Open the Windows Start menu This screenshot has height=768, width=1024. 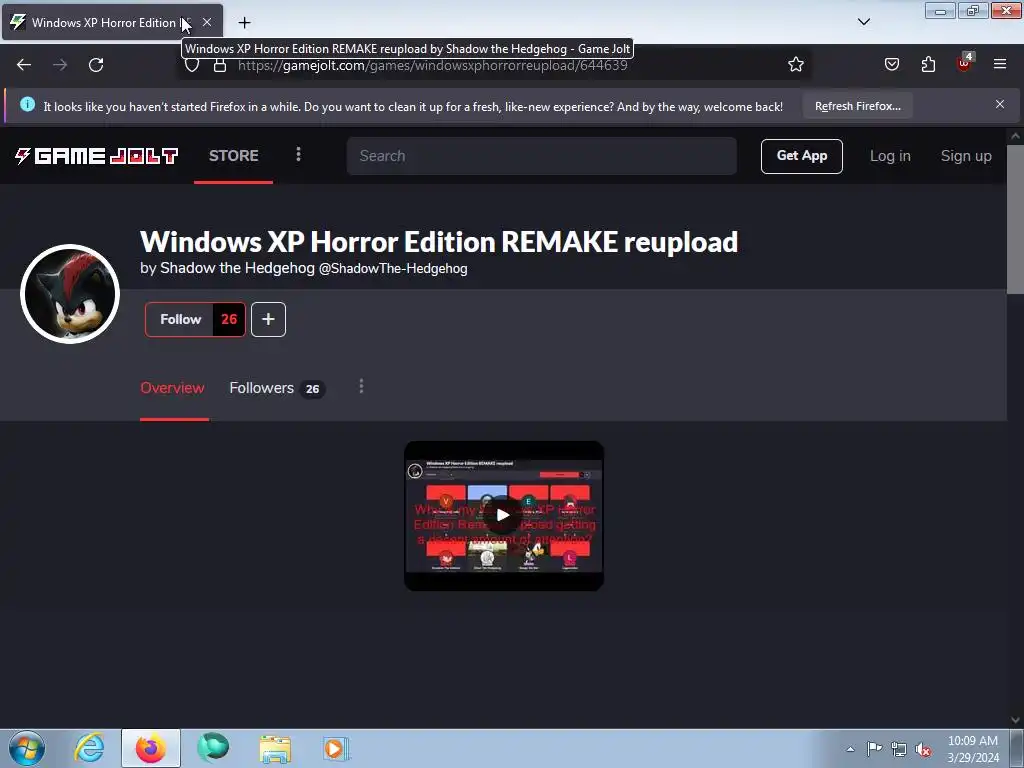(x=27, y=748)
